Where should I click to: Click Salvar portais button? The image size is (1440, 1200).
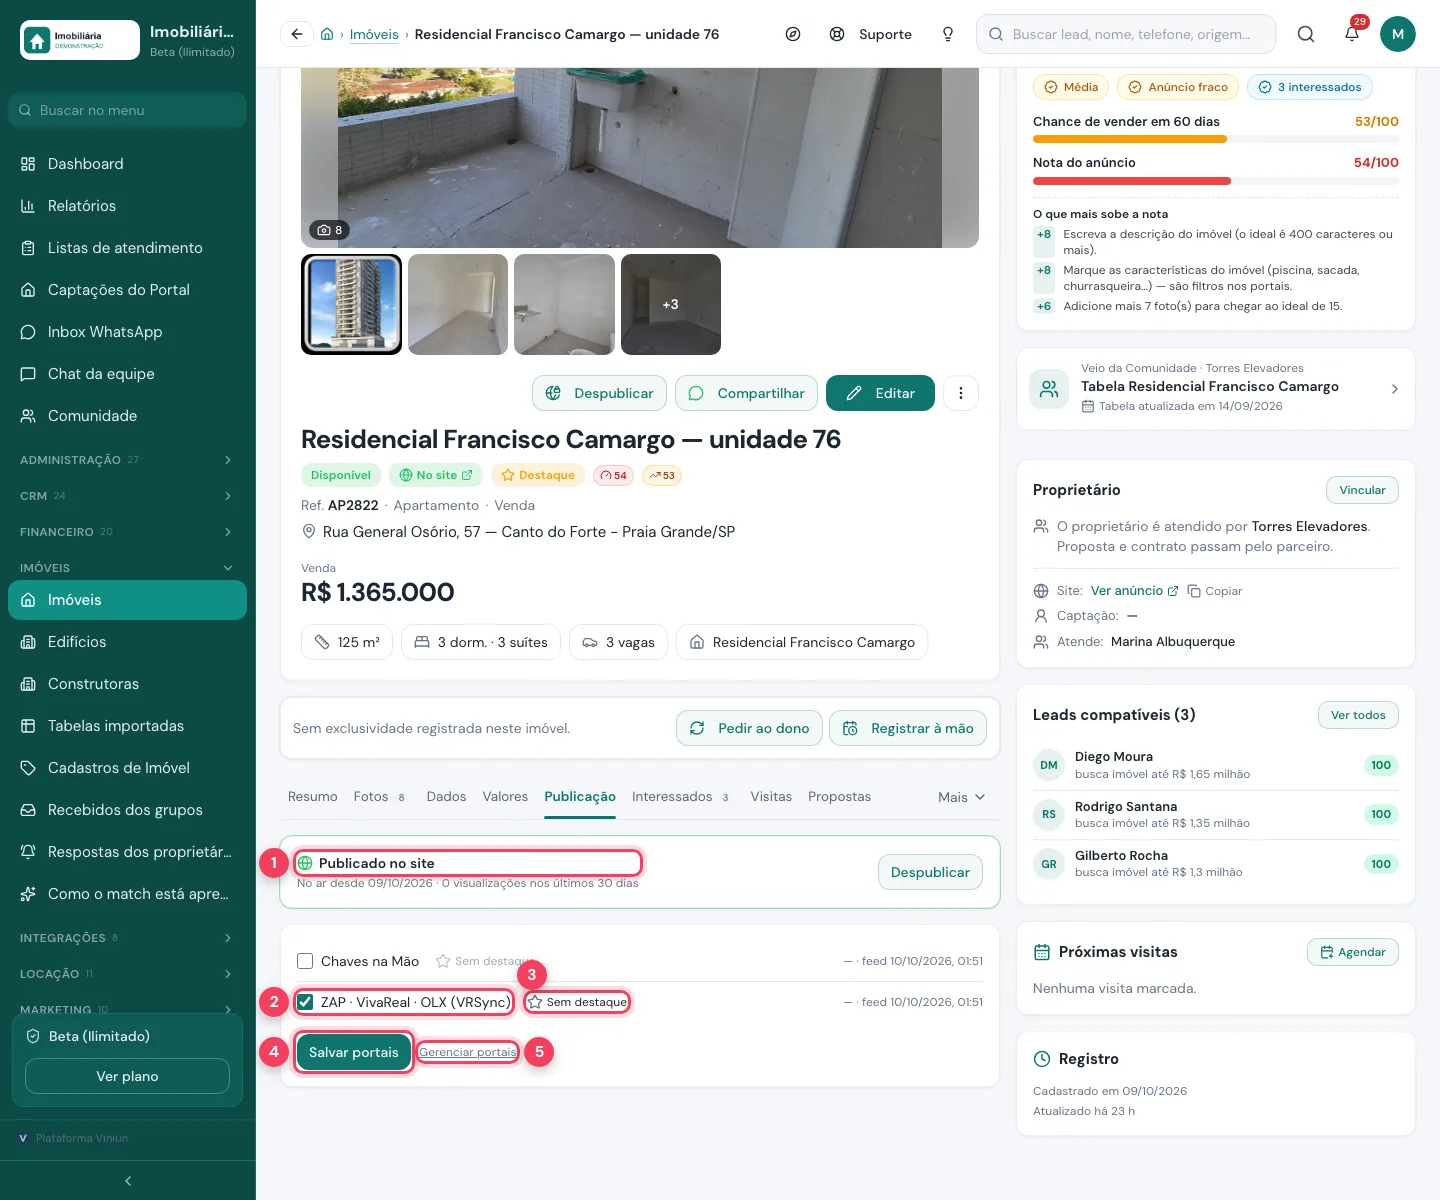[x=354, y=1052]
